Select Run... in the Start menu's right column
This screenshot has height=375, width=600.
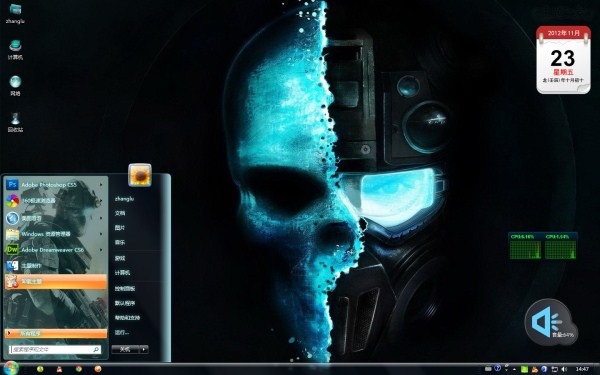pyautogui.click(x=122, y=333)
